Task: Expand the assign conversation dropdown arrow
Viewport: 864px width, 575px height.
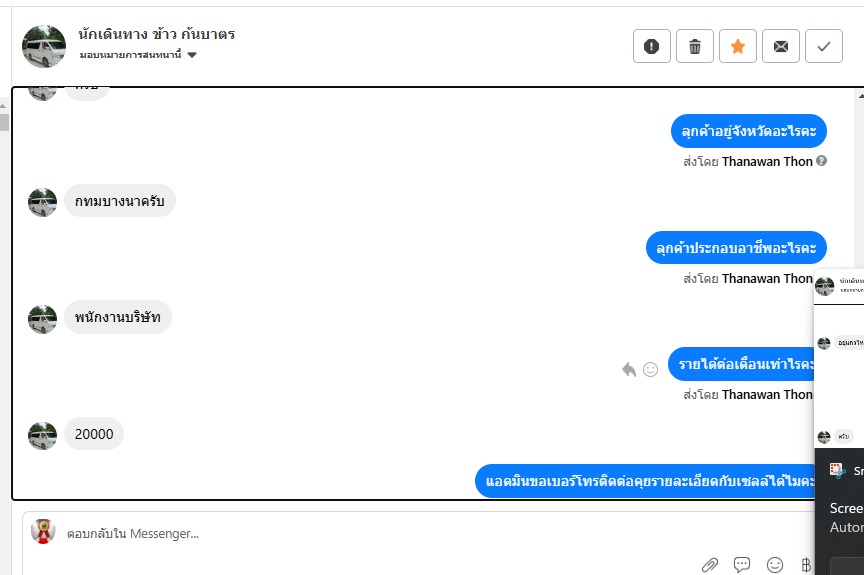Action: pos(192,55)
